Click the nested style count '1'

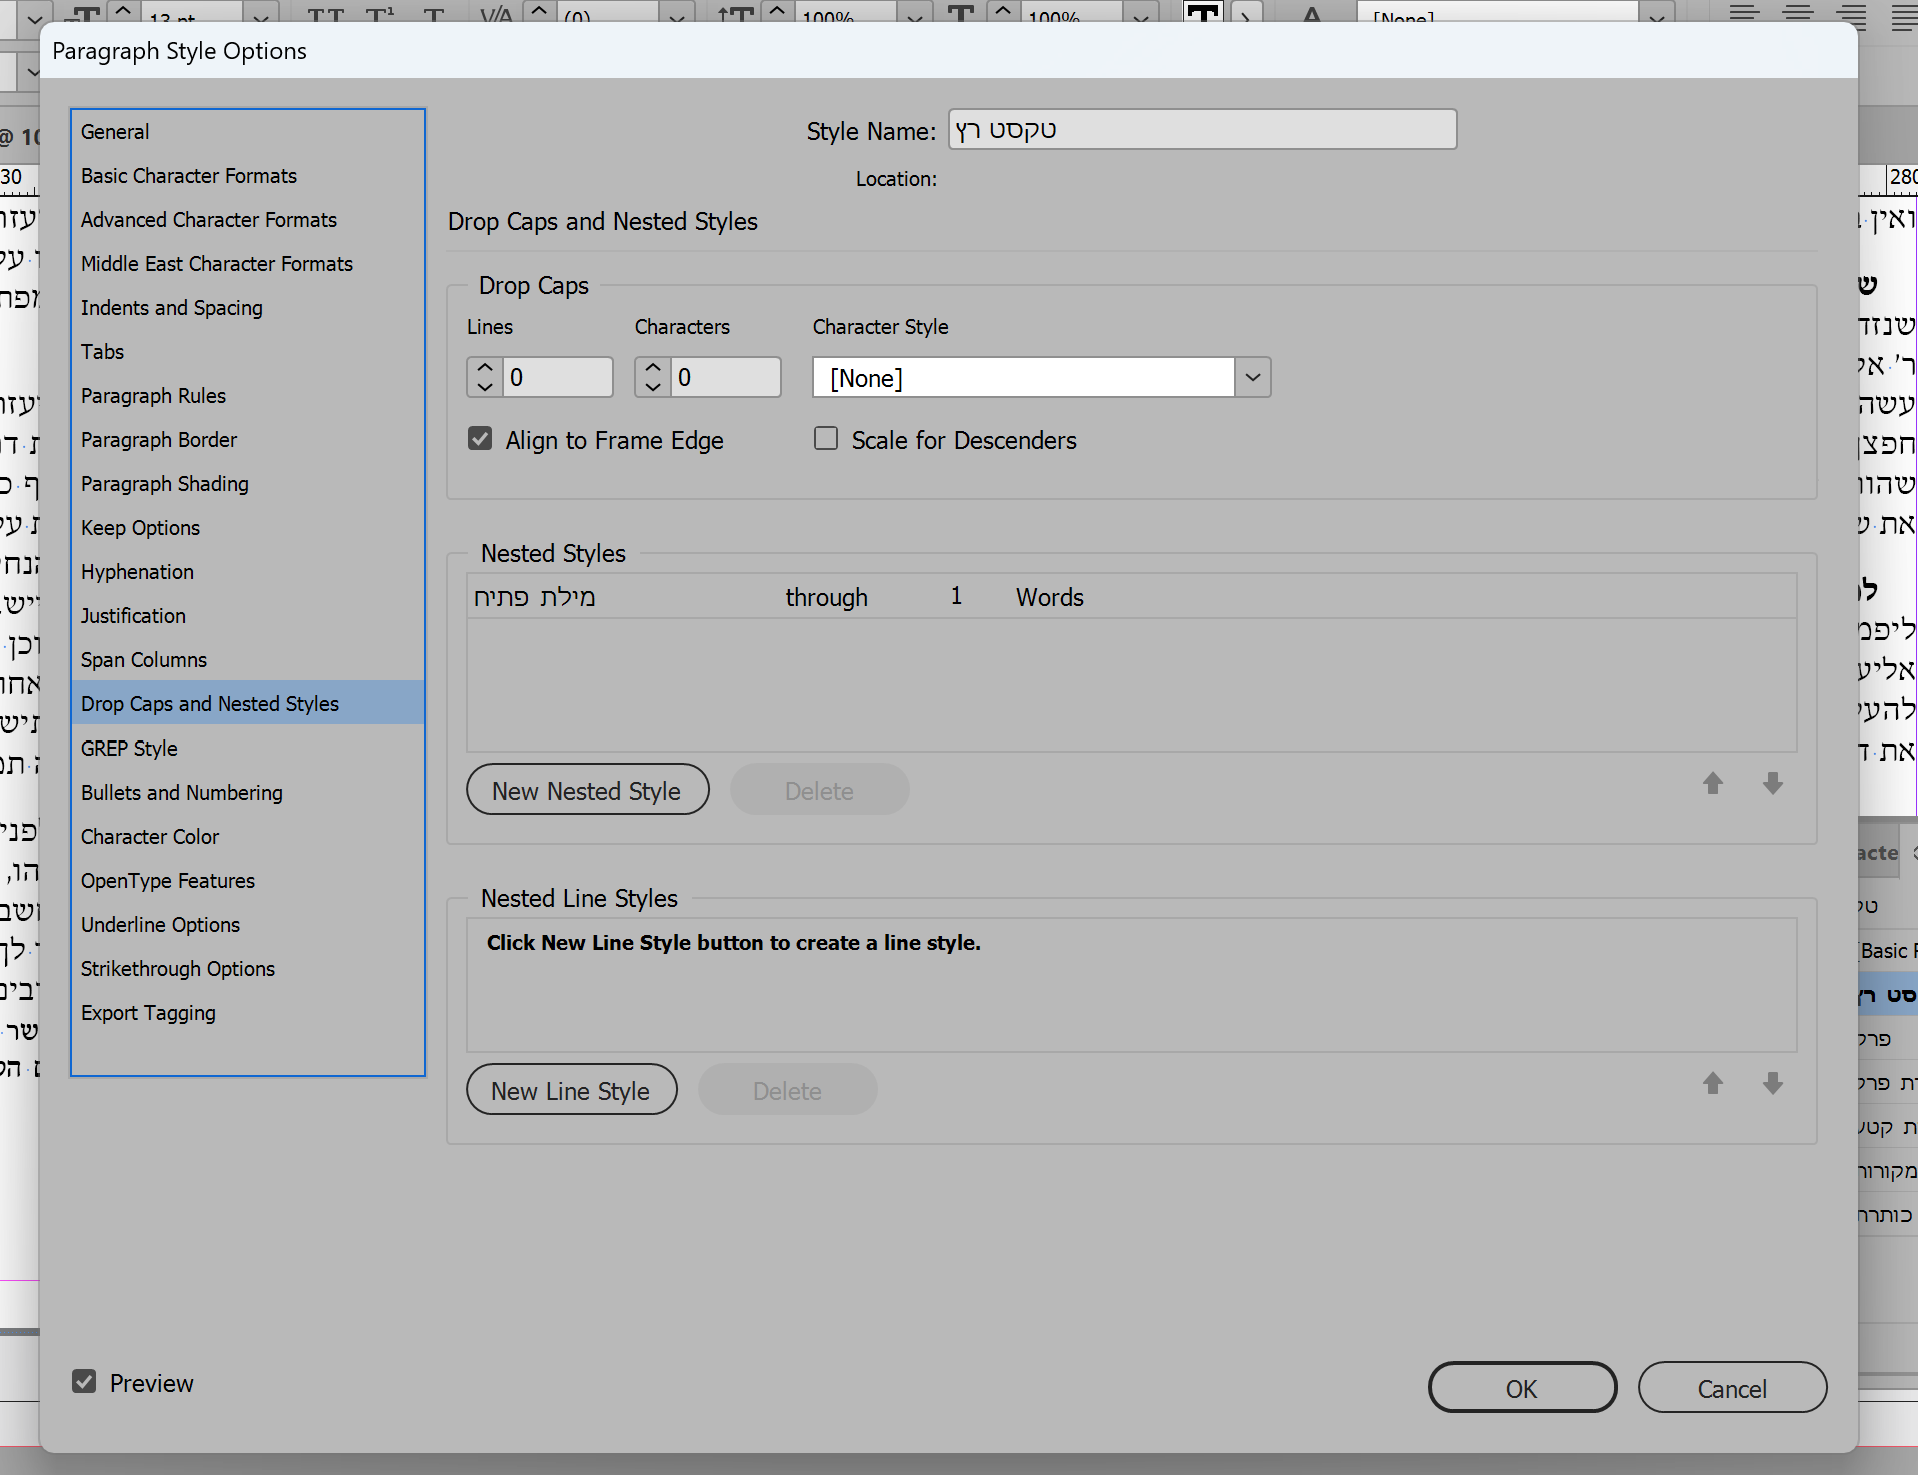click(956, 597)
